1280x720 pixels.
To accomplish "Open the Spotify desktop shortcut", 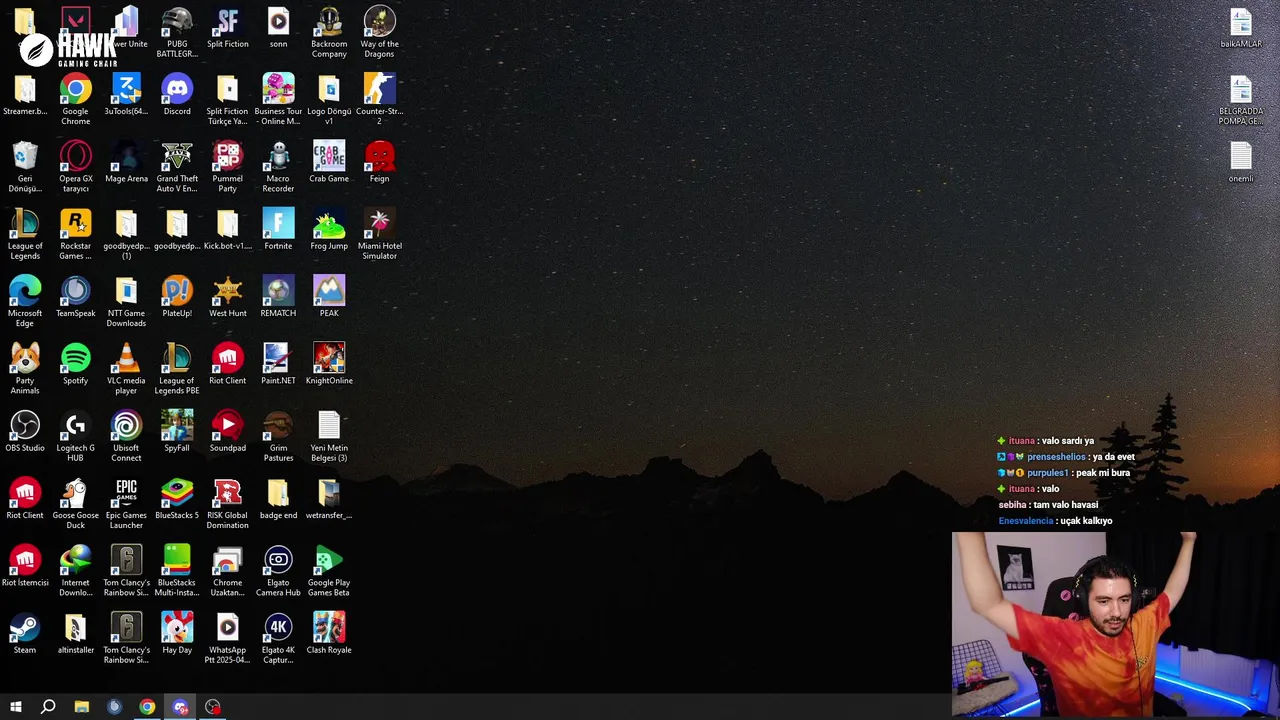I will point(75,359).
